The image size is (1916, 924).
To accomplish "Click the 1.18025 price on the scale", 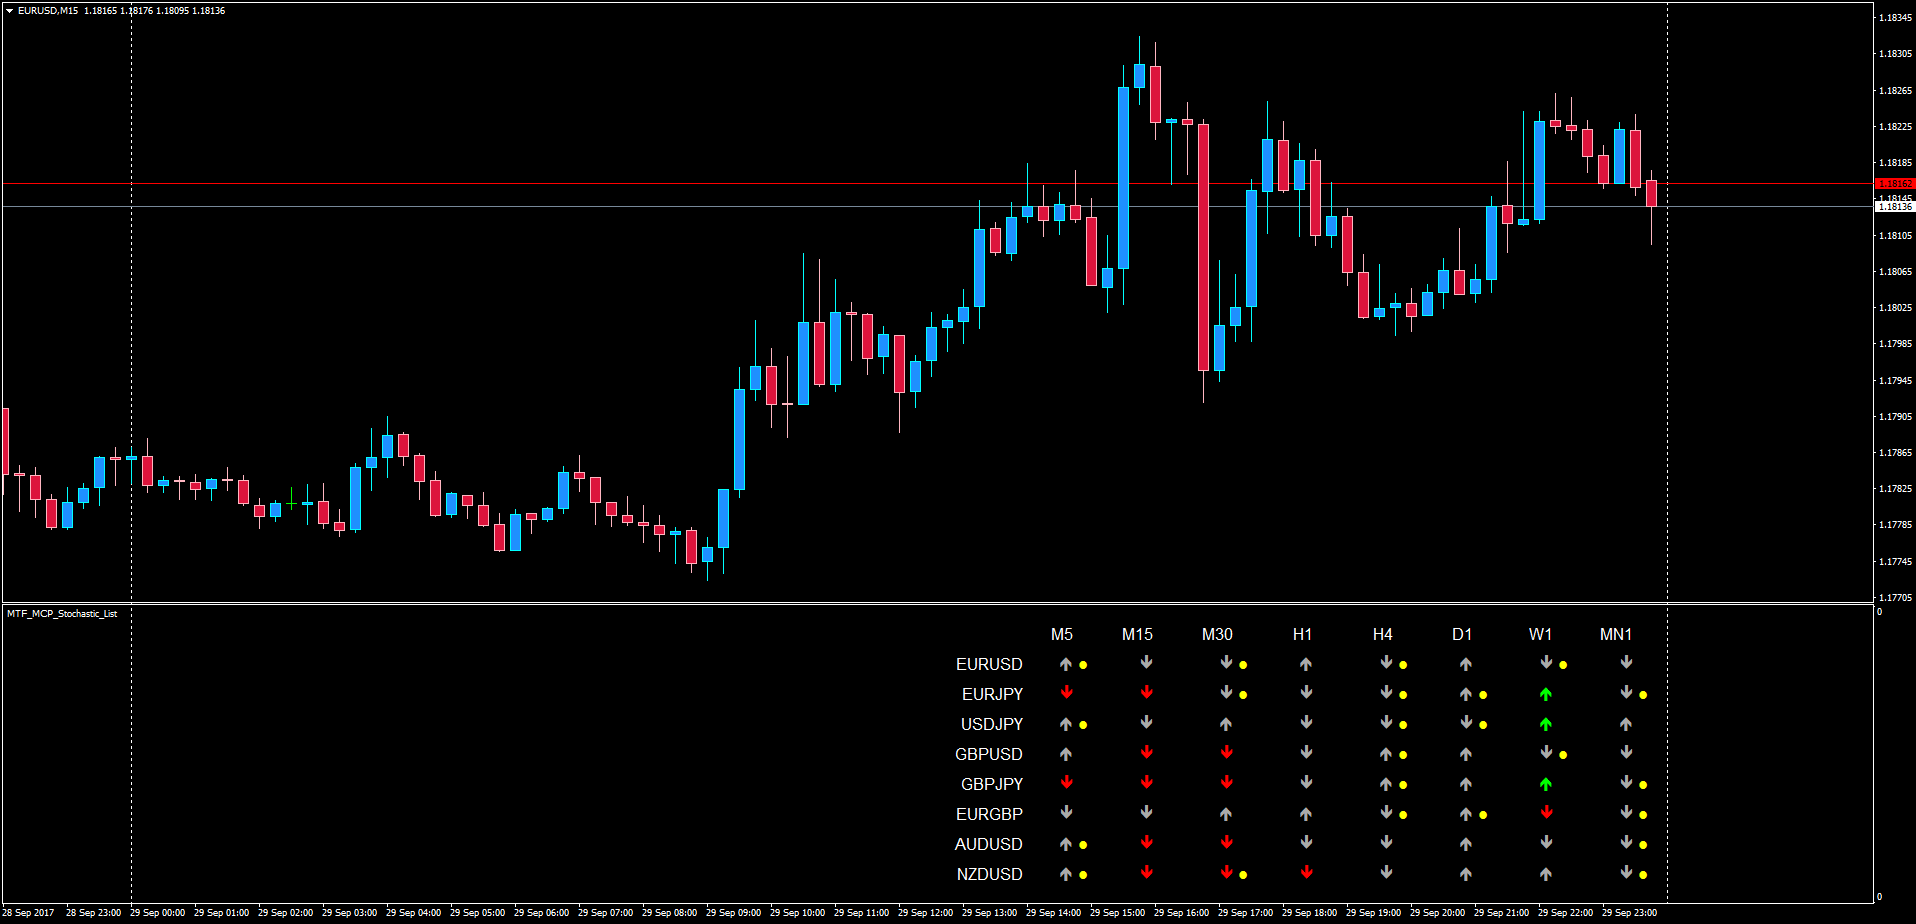I will pyautogui.click(x=1895, y=308).
